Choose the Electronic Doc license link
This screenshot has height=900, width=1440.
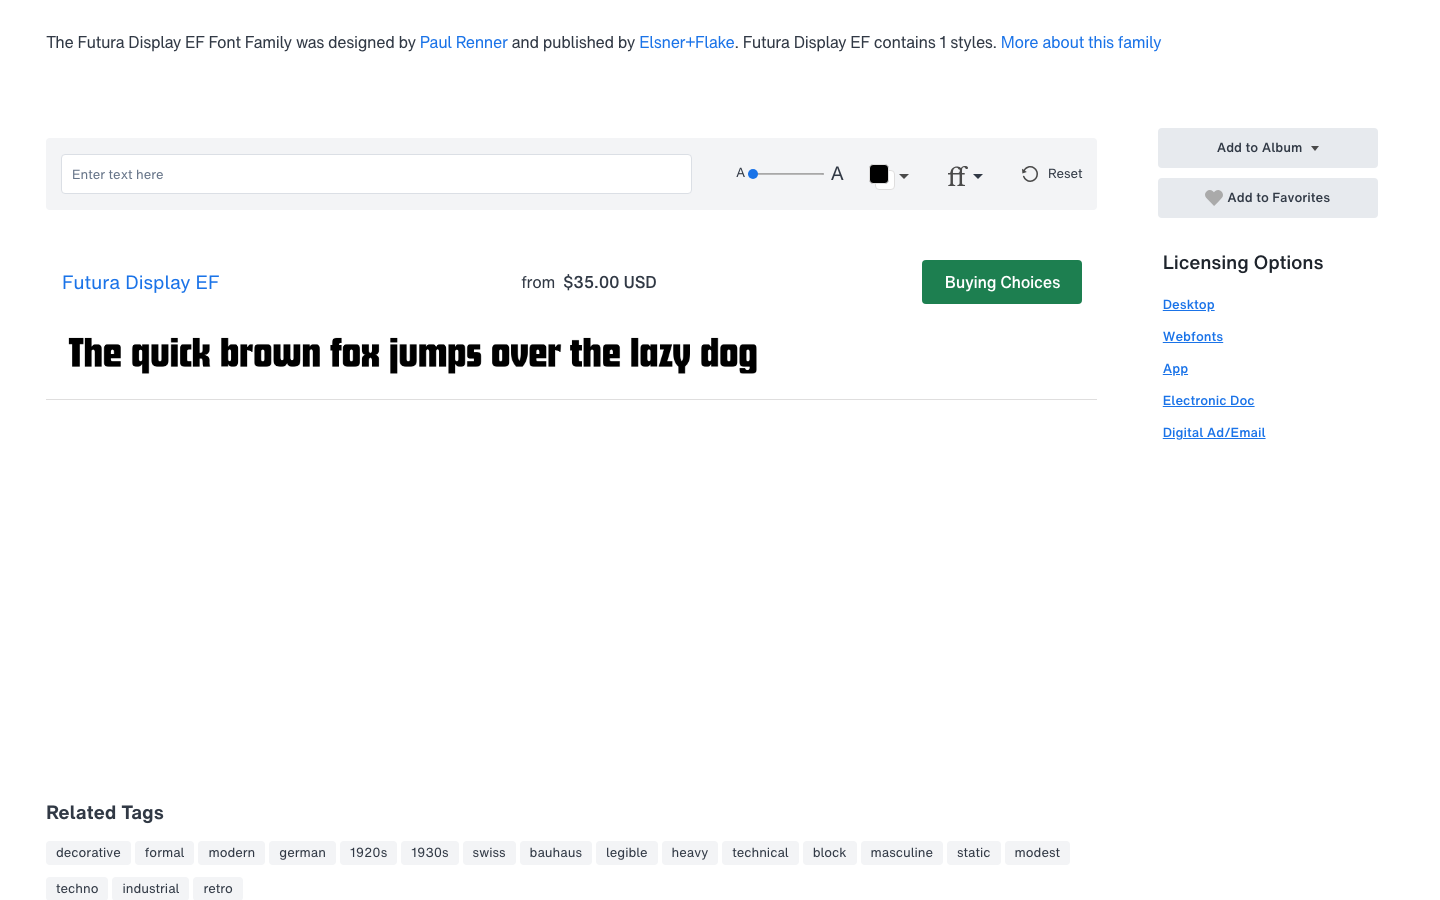pyautogui.click(x=1208, y=401)
